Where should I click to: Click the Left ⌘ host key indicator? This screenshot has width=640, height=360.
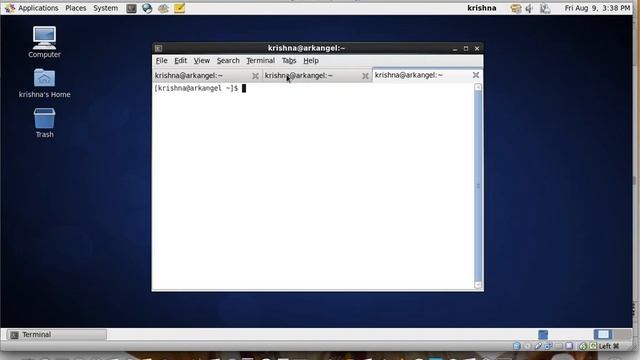click(x=609, y=346)
